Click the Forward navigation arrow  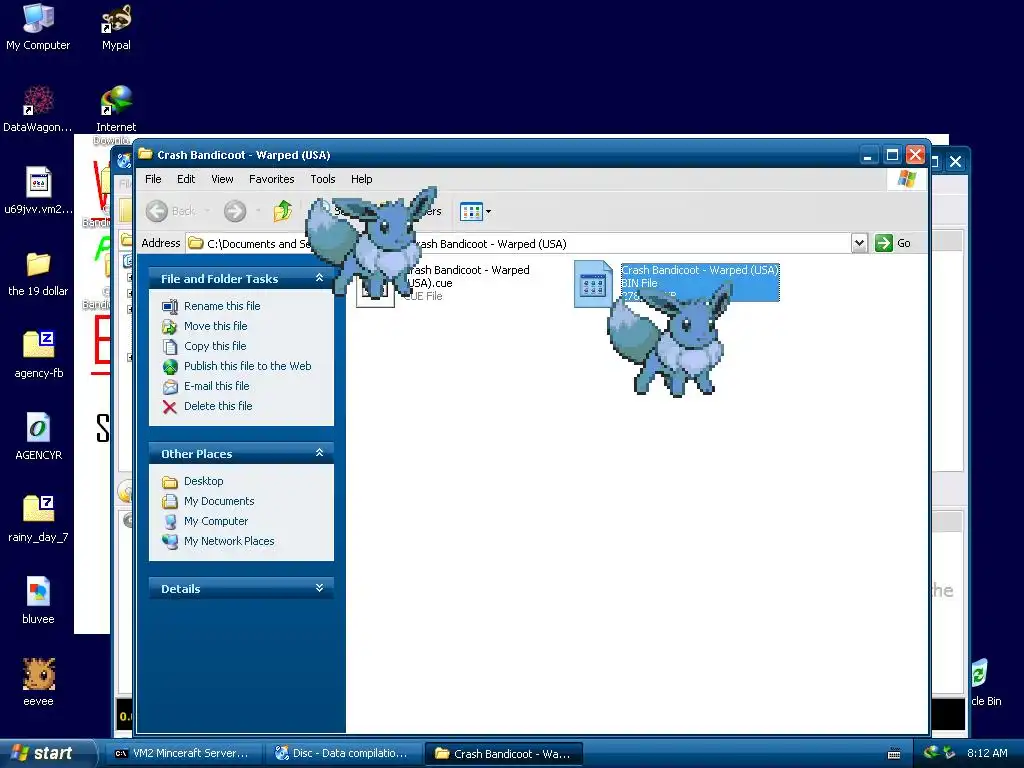pos(235,211)
